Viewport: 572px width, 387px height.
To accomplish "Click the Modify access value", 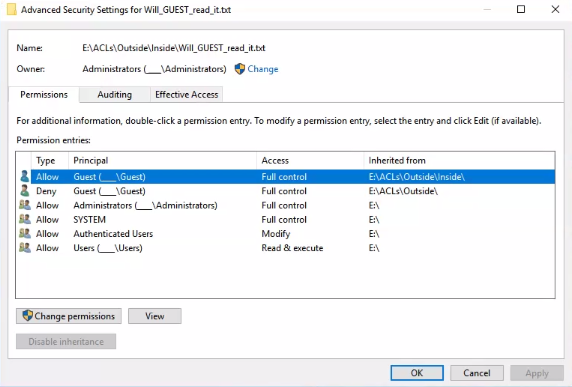I will pos(276,233).
